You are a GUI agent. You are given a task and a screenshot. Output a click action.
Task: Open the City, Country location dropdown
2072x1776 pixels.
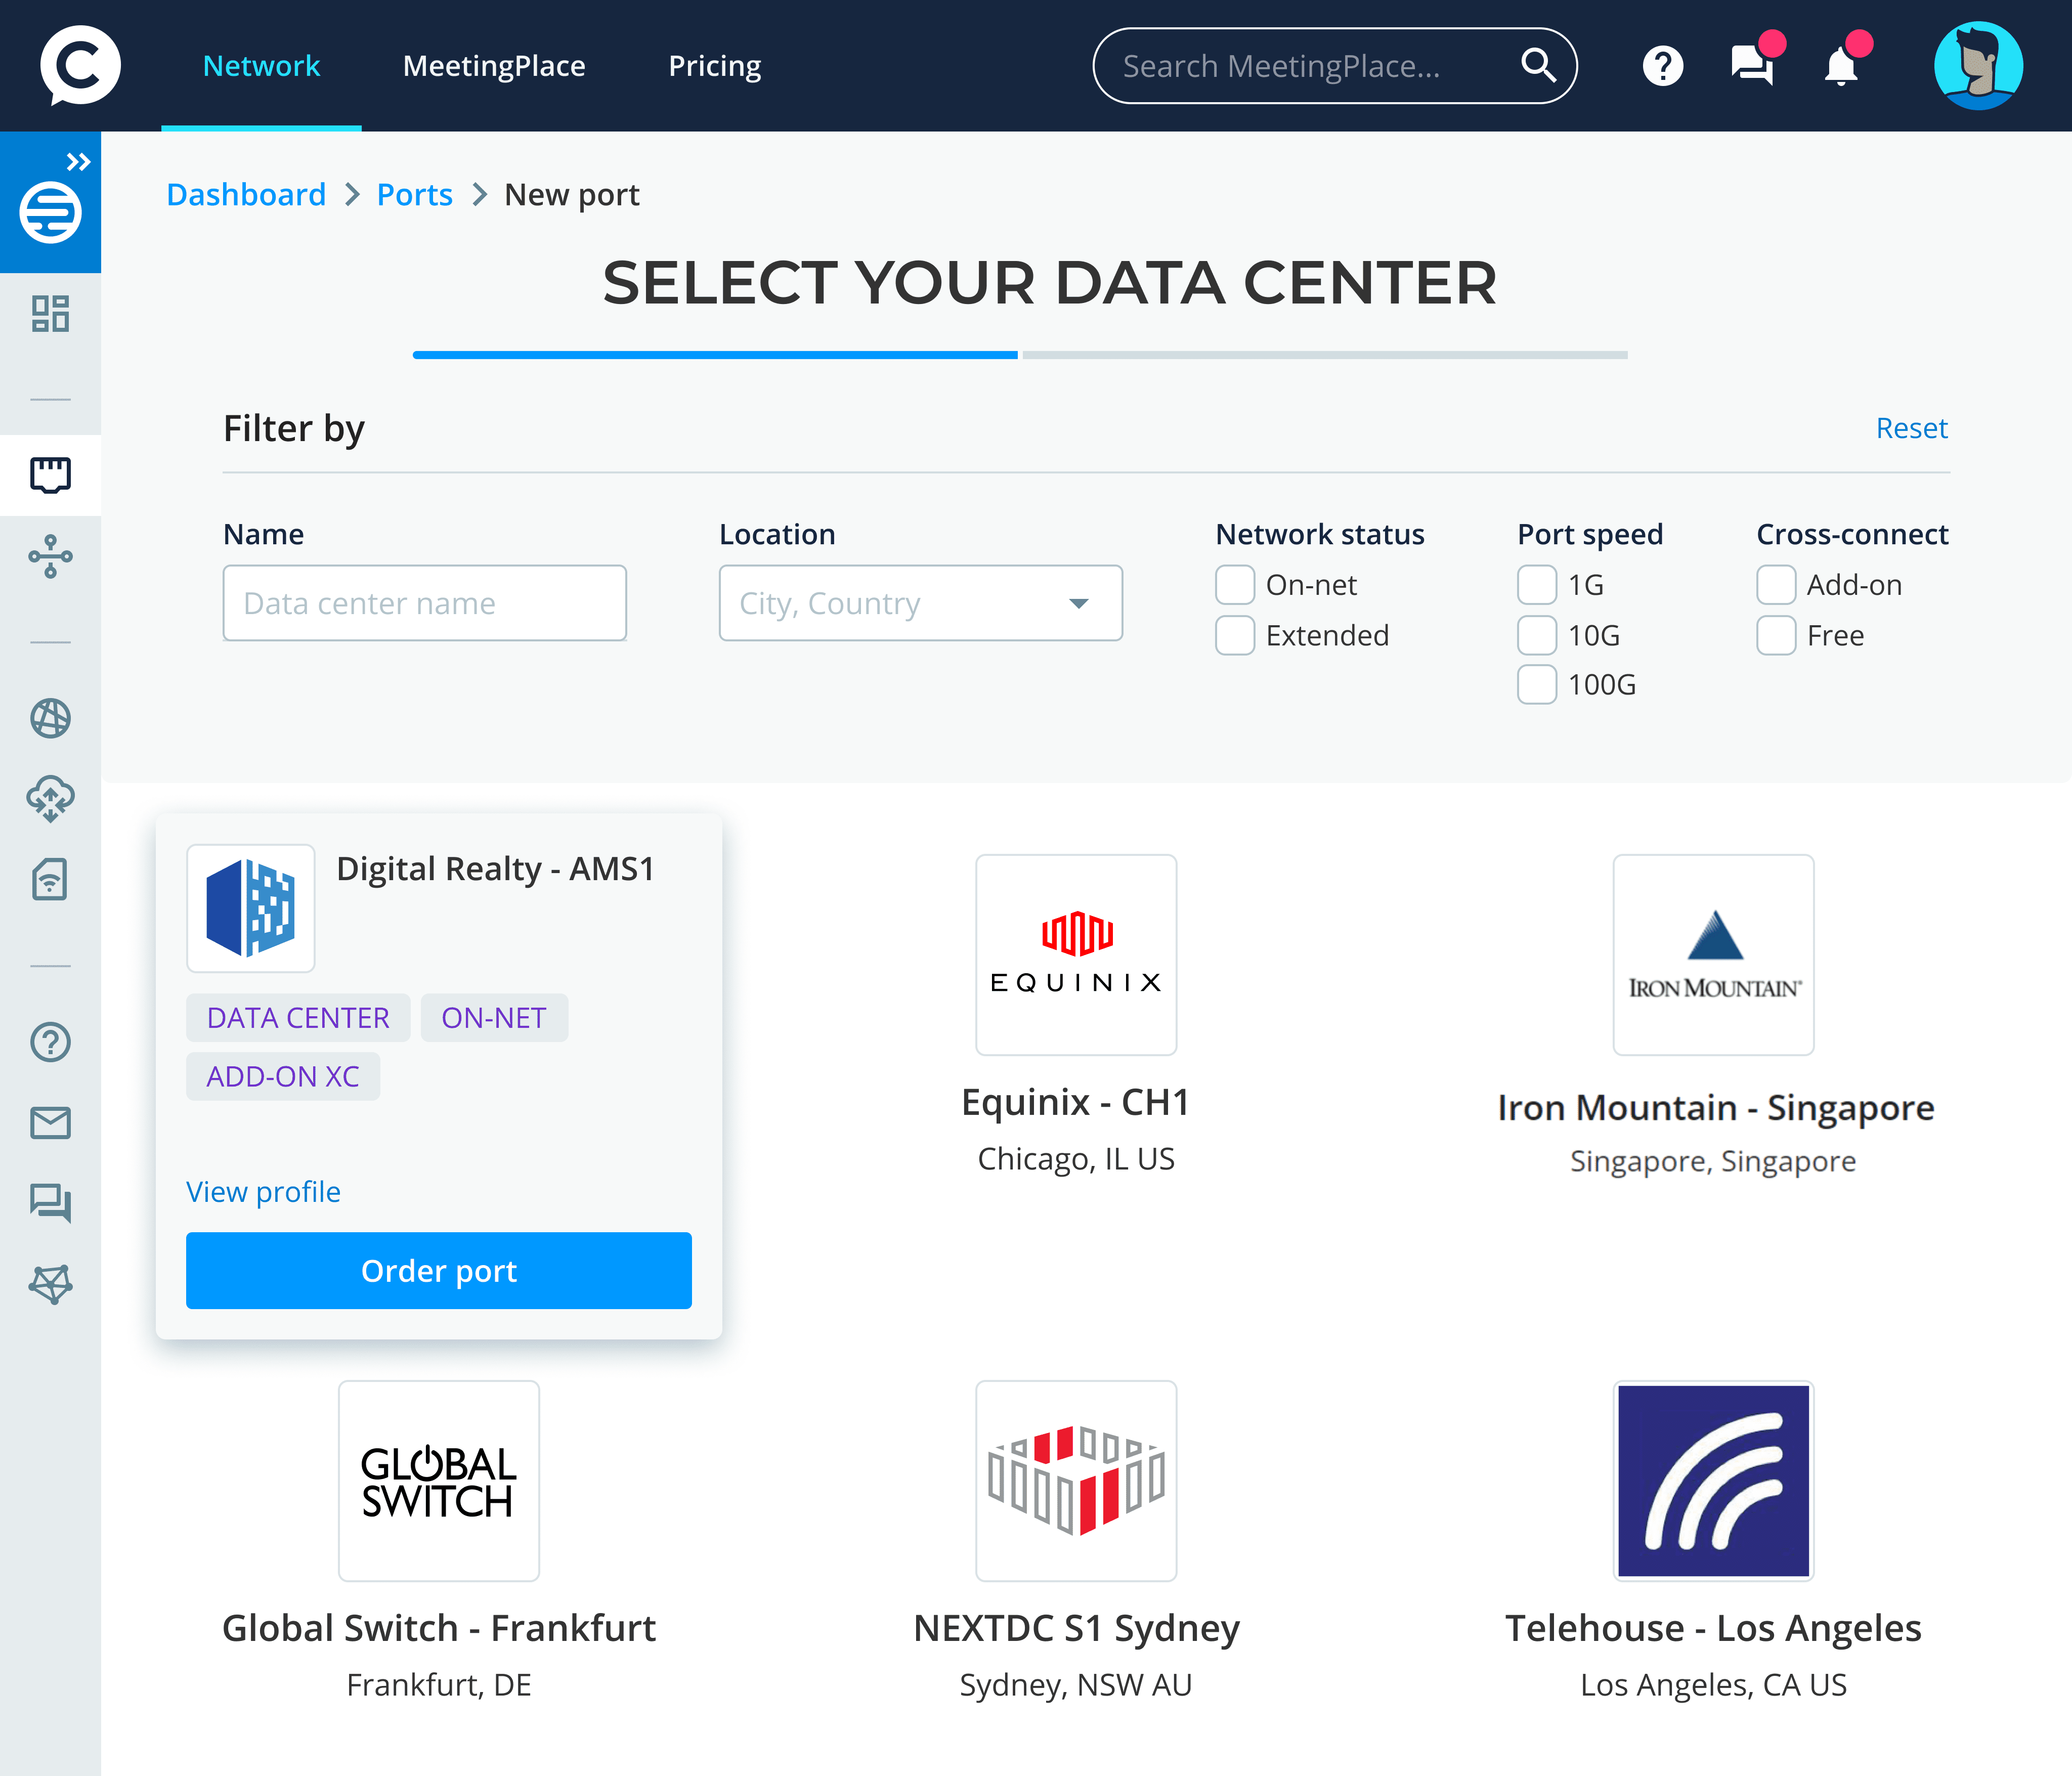(920, 603)
